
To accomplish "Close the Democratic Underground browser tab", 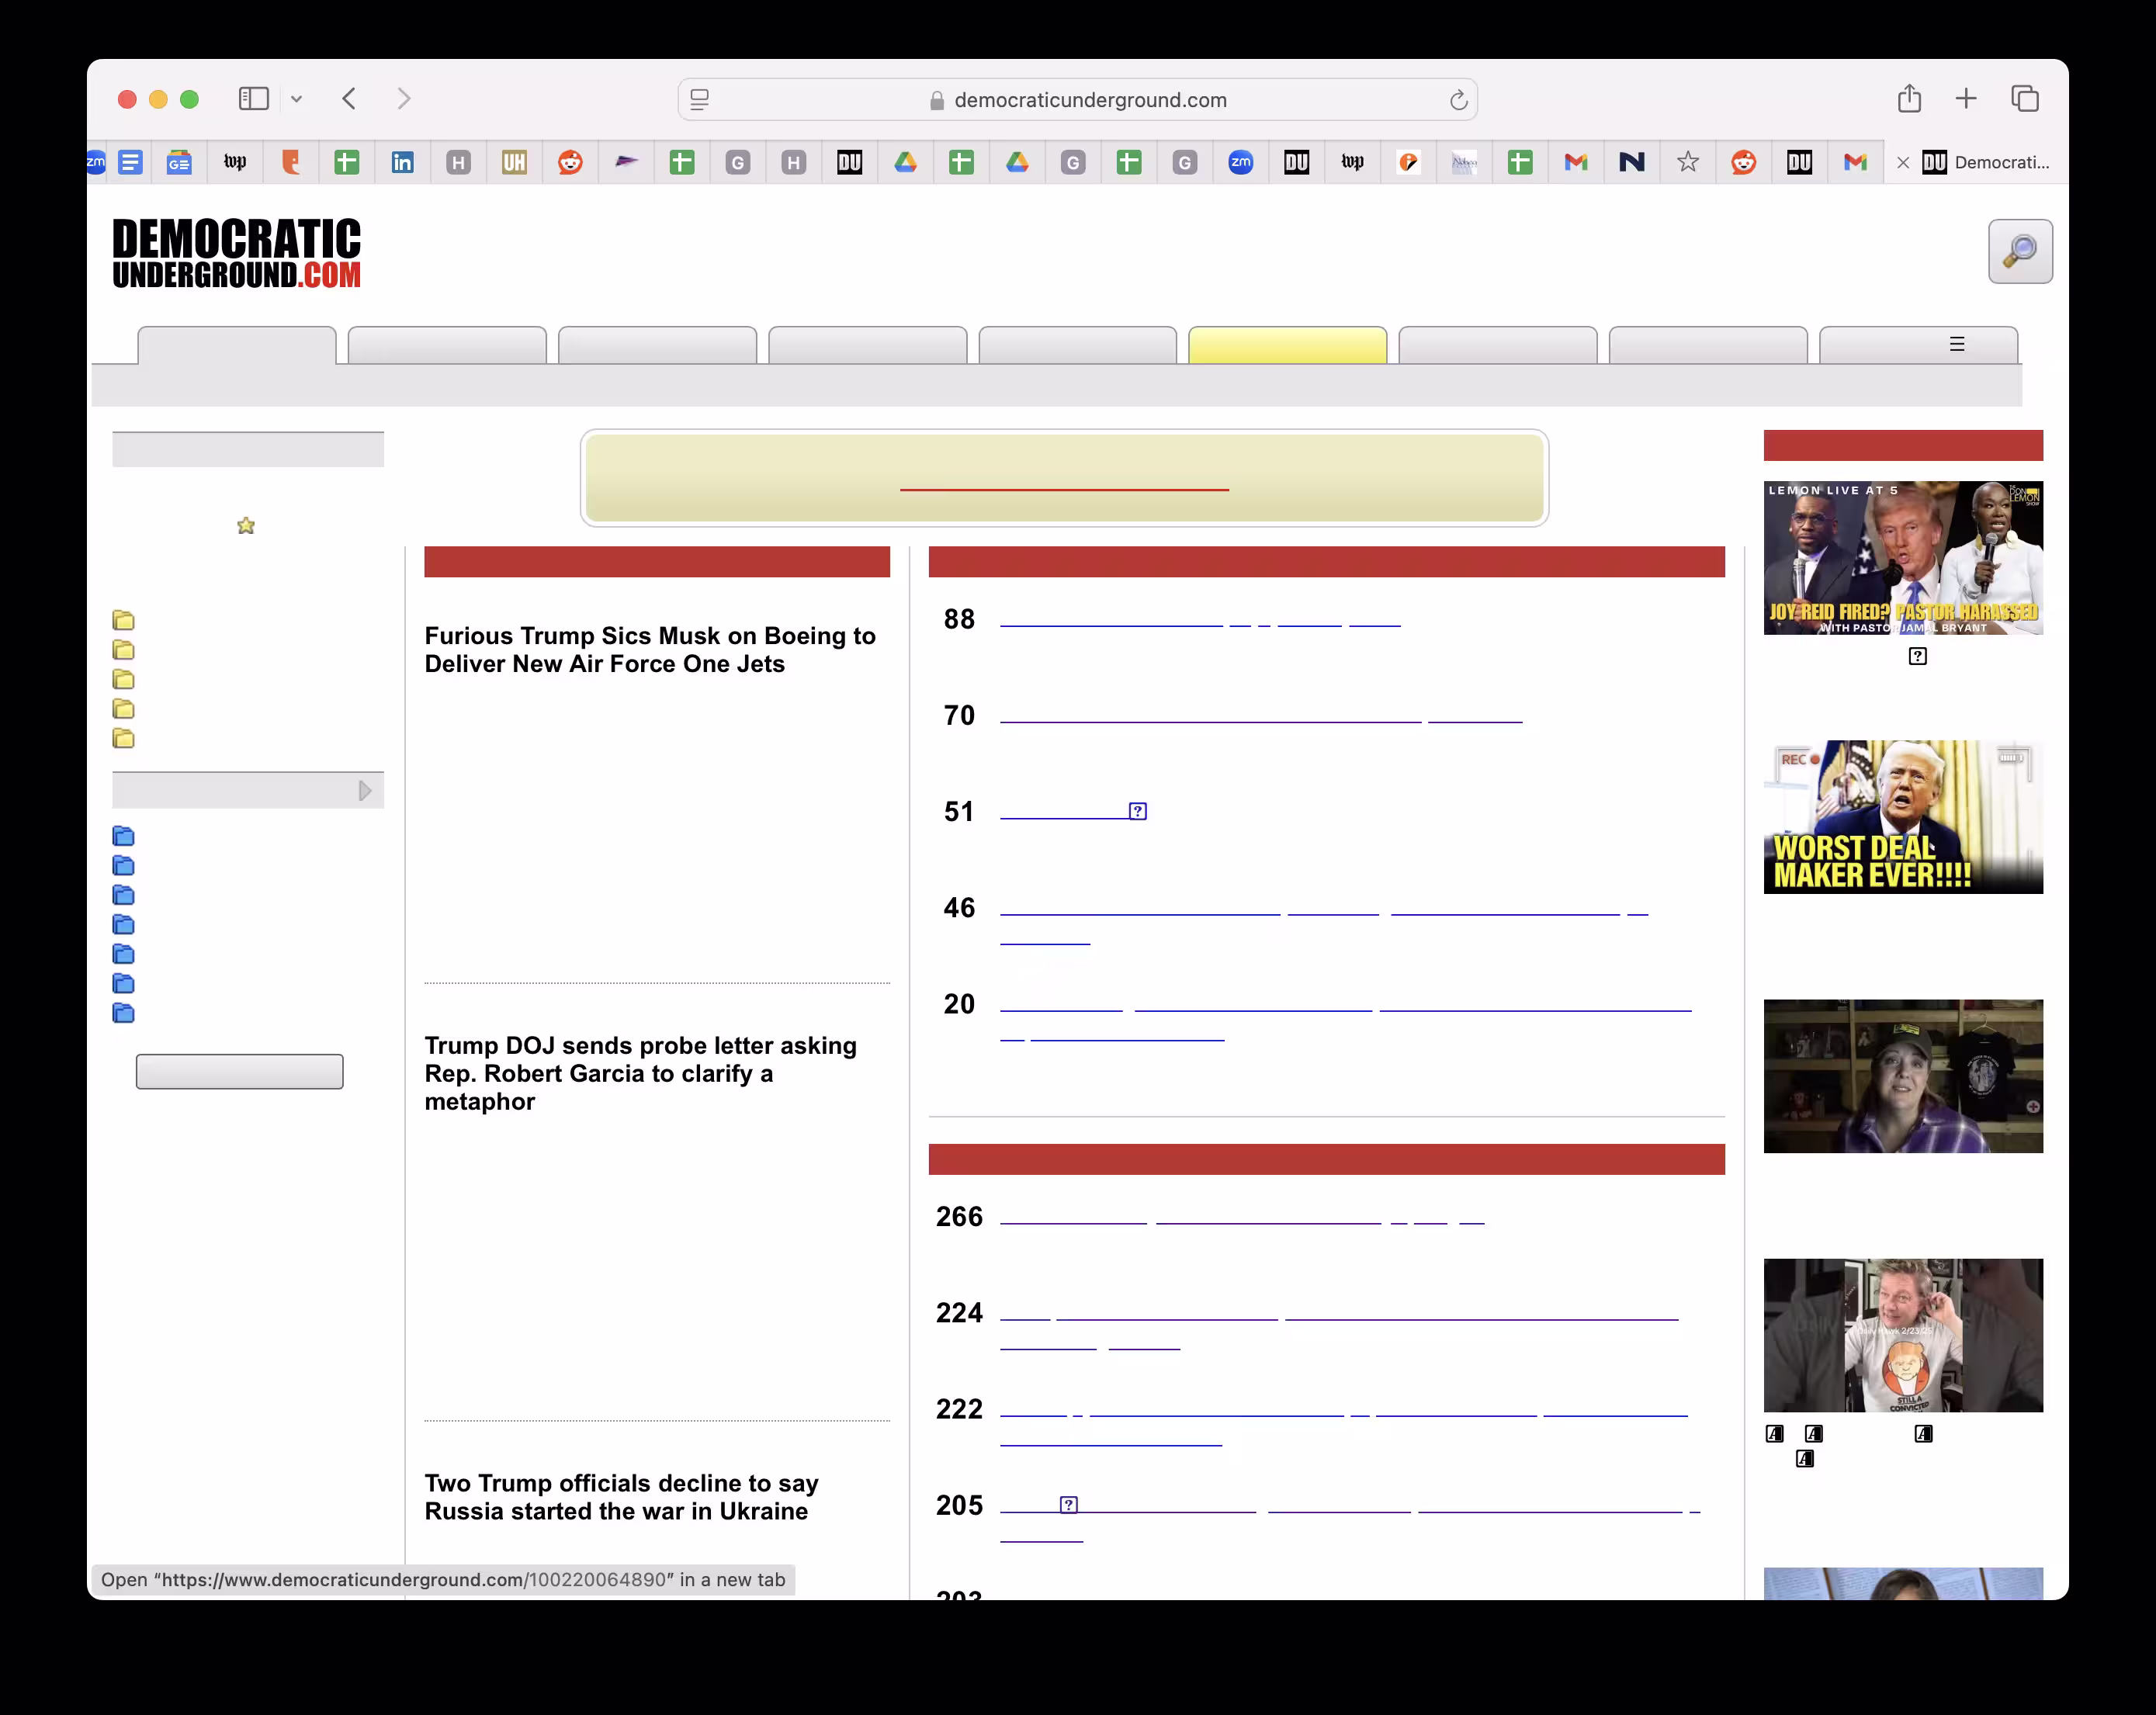I will [x=1902, y=163].
